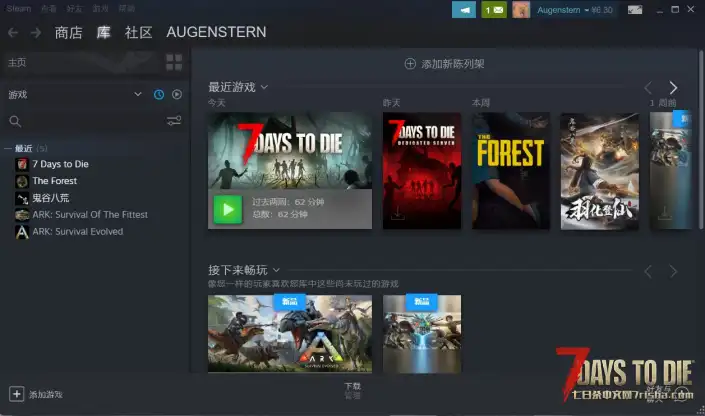Click the library search magnifier icon

(15, 121)
